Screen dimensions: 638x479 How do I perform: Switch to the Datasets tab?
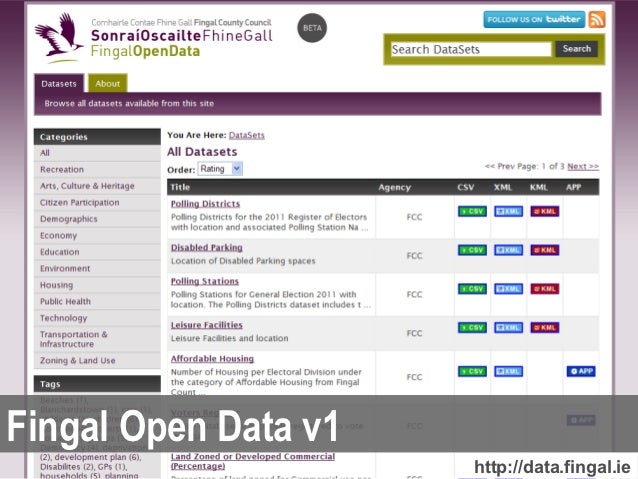[x=59, y=83]
